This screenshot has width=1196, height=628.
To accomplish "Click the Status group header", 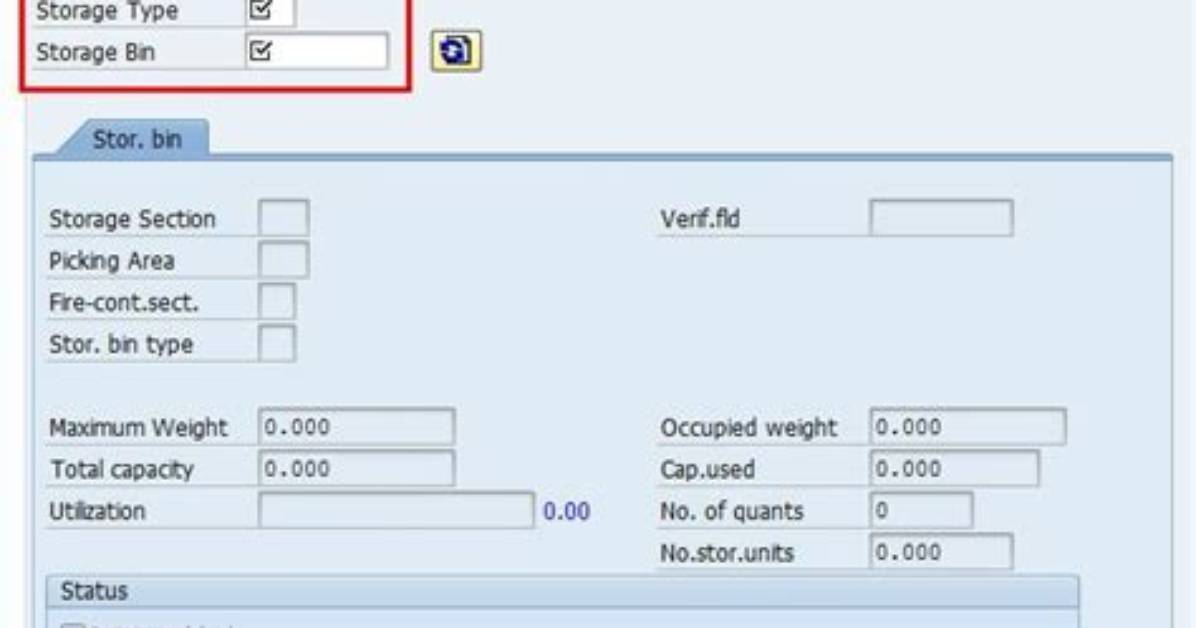I will pyautogui.click(x=563, y=591).
